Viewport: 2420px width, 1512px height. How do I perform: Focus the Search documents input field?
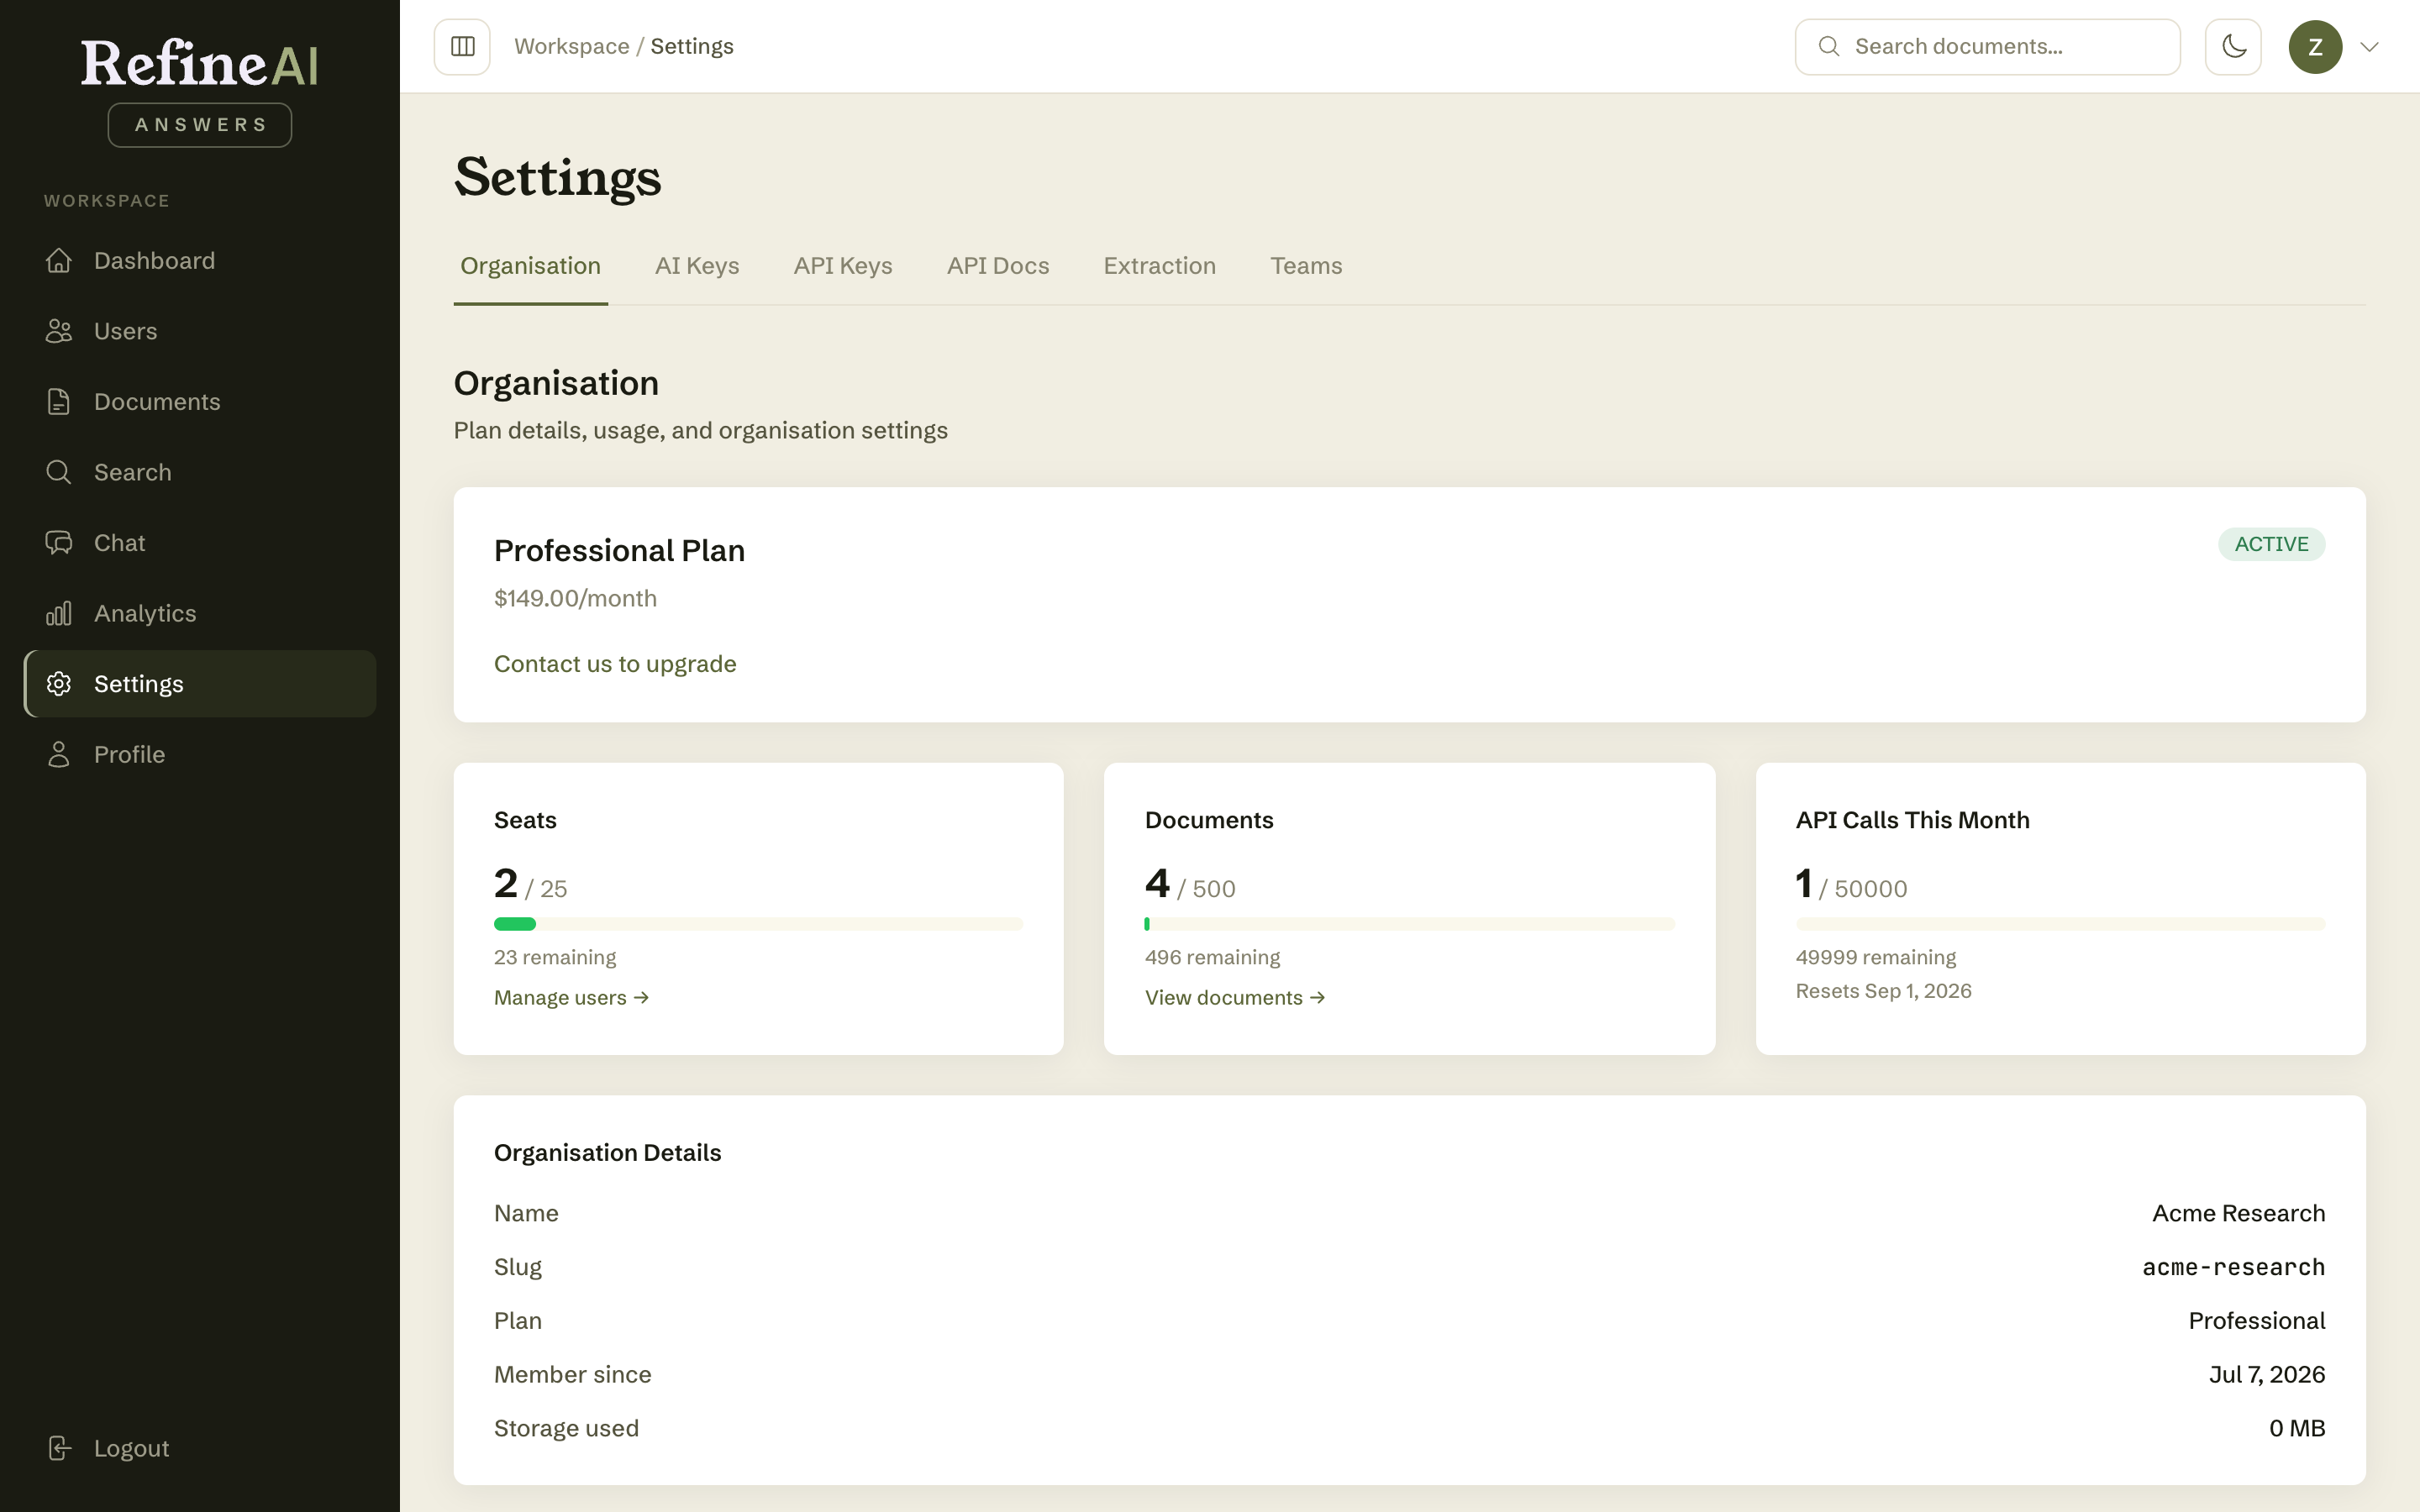point(1987,47)
